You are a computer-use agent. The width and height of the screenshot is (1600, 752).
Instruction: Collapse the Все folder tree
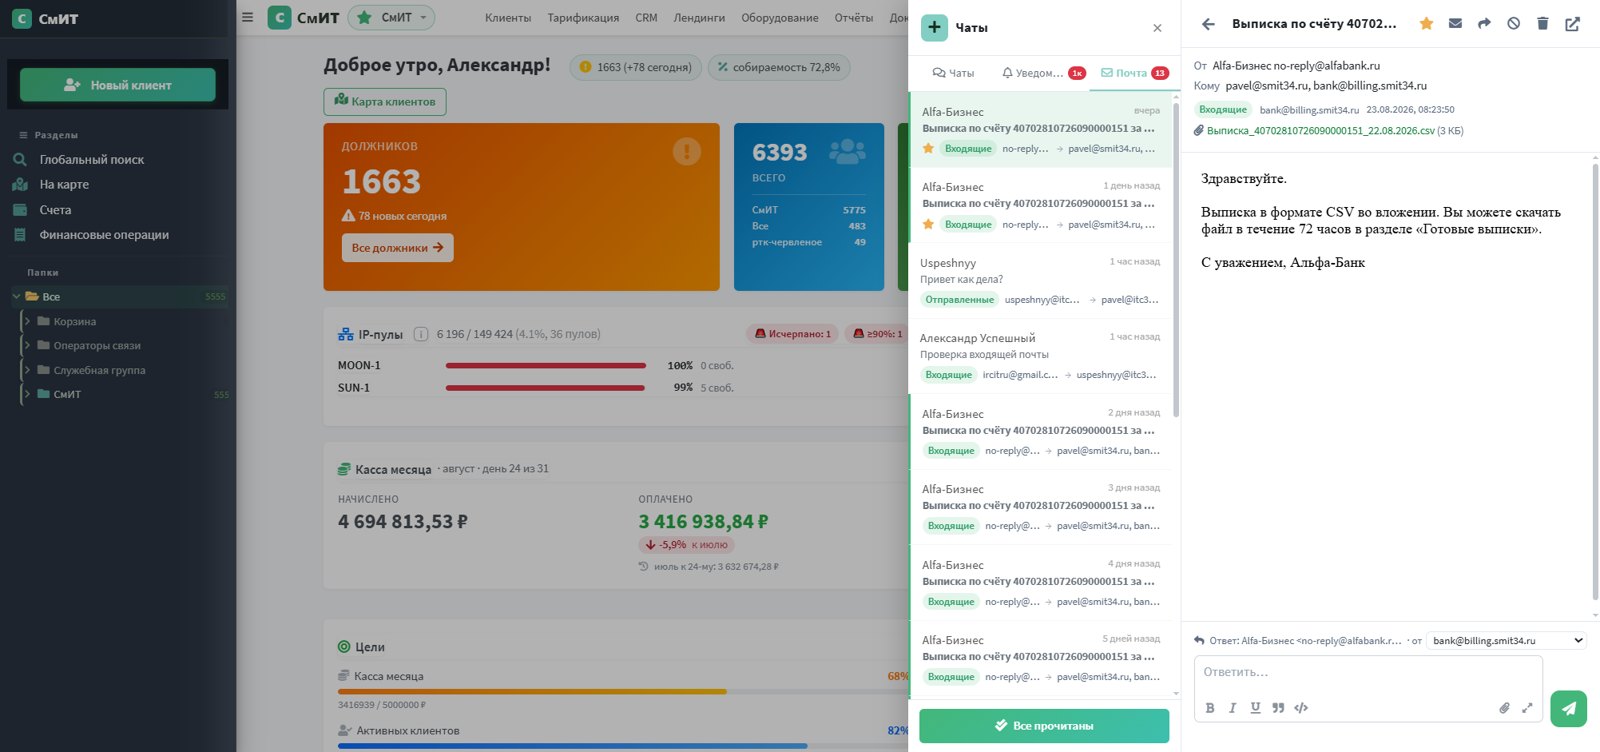[16, 296]
